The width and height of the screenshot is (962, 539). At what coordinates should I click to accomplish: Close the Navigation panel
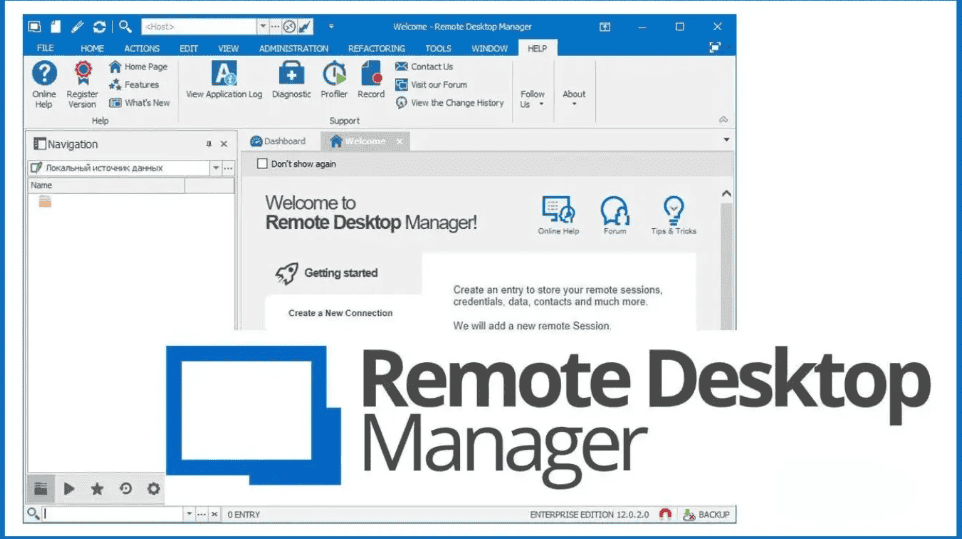click(x=224, y=144)
